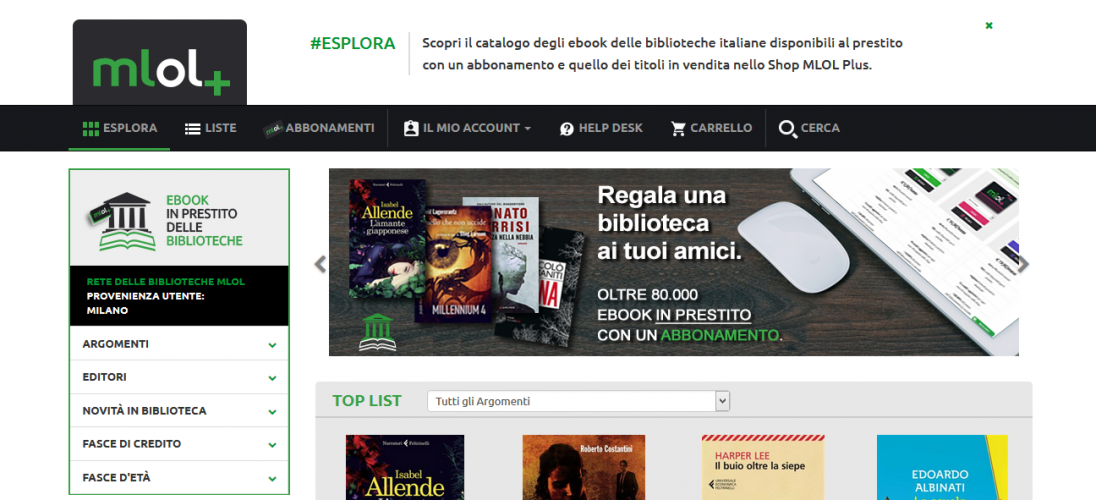Open Roberto Costantini book cover
Image resolution: width=1096 pixels, height=500 pixels.
click(584, 467)
